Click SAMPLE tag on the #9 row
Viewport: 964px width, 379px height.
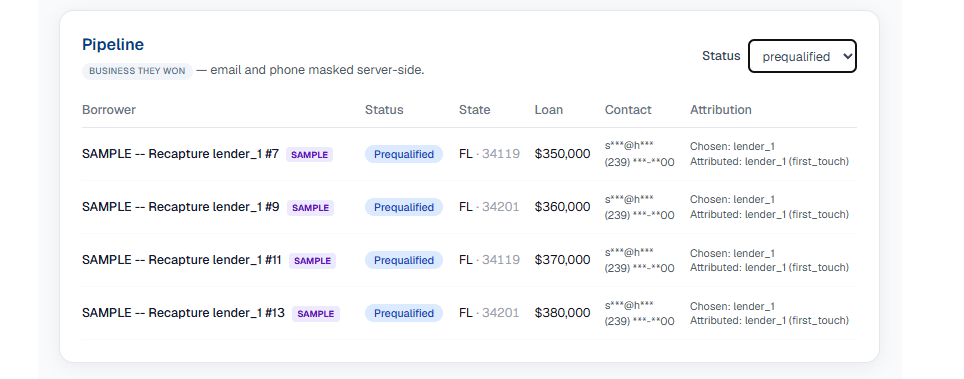pyautogui.click(x=310, y=207)
